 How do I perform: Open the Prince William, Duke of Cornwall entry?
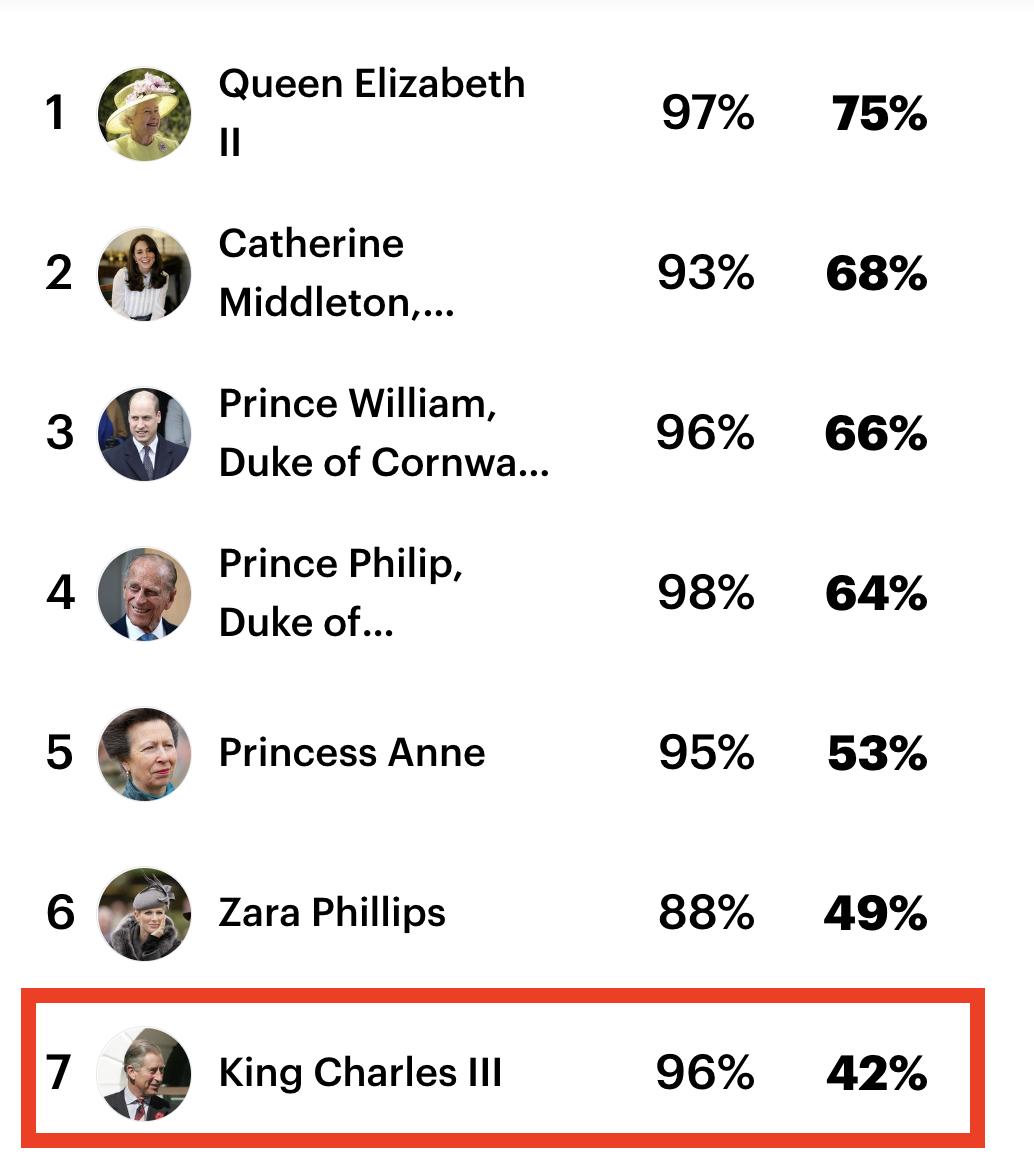[383, 432]
